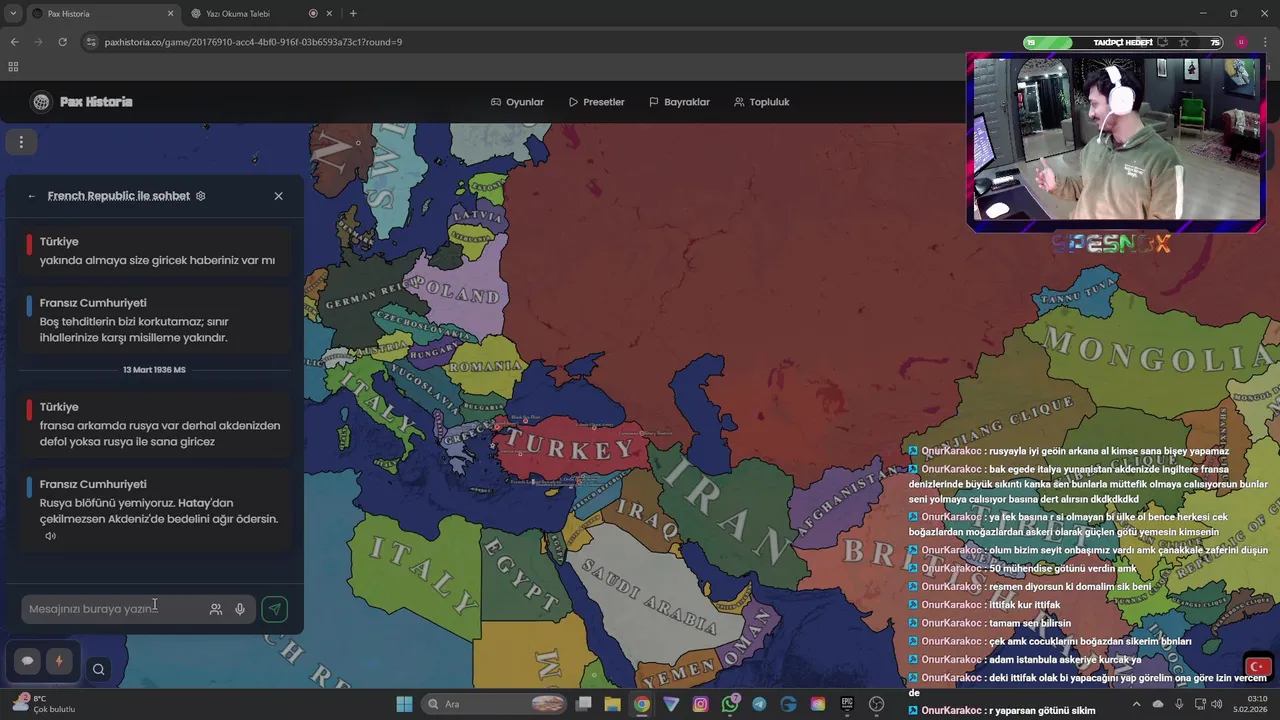
Task: Open the apps grid shortcut
Action: point(13,67)
